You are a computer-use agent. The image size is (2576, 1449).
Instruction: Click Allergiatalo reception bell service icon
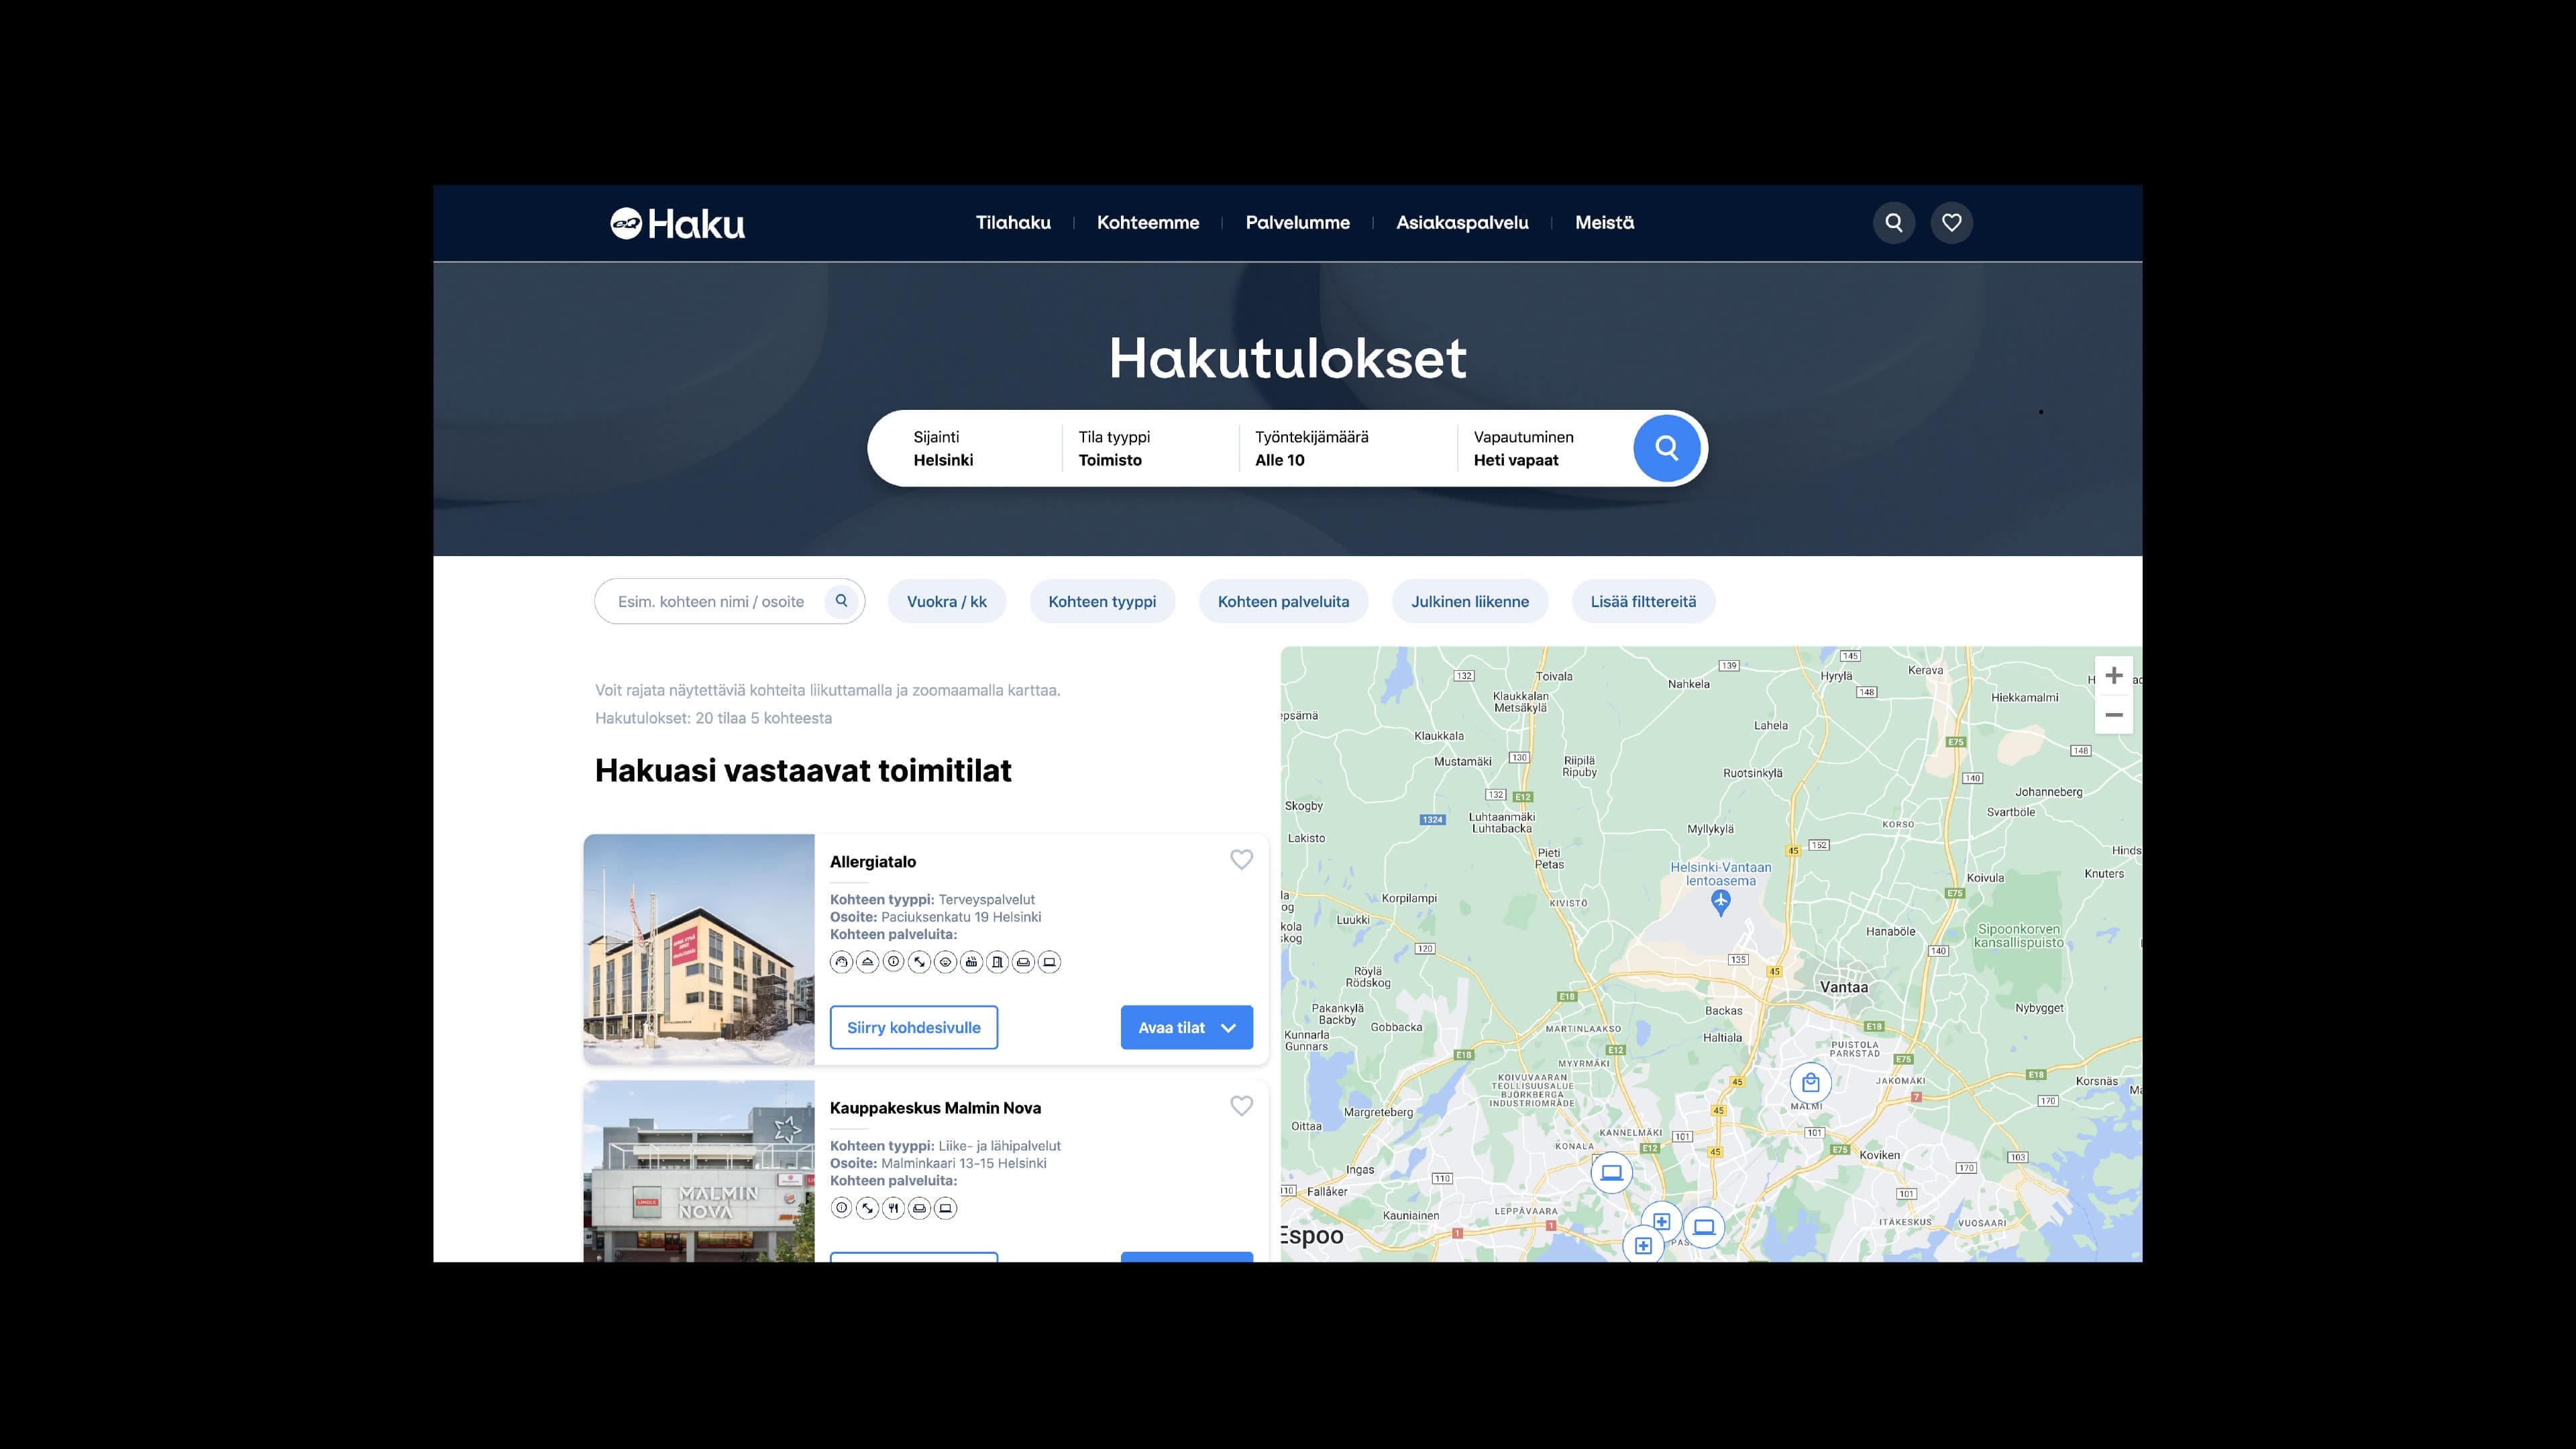coord(867,962)
